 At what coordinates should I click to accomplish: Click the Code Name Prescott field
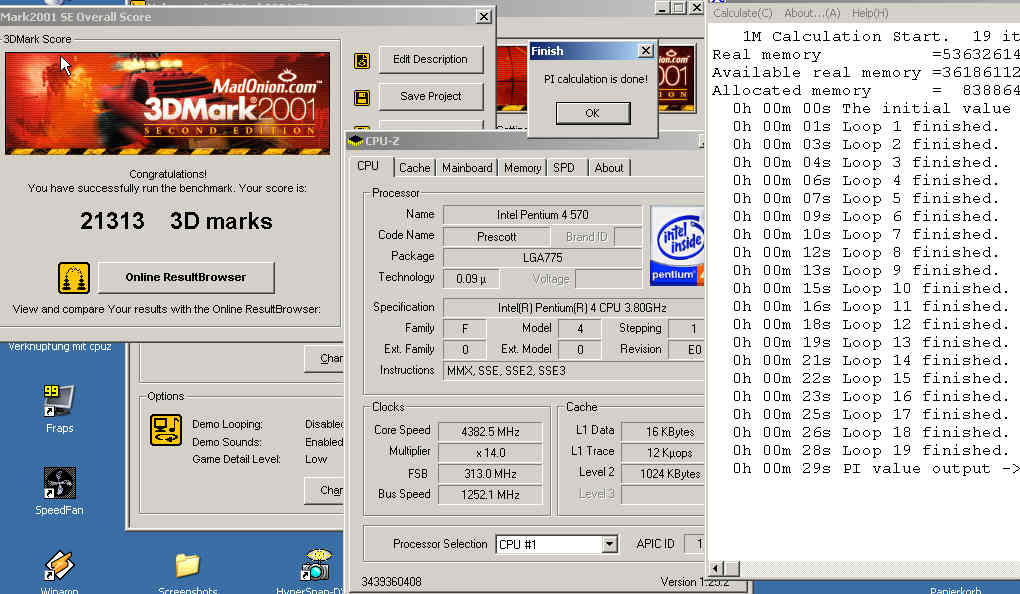click(497, 237)
